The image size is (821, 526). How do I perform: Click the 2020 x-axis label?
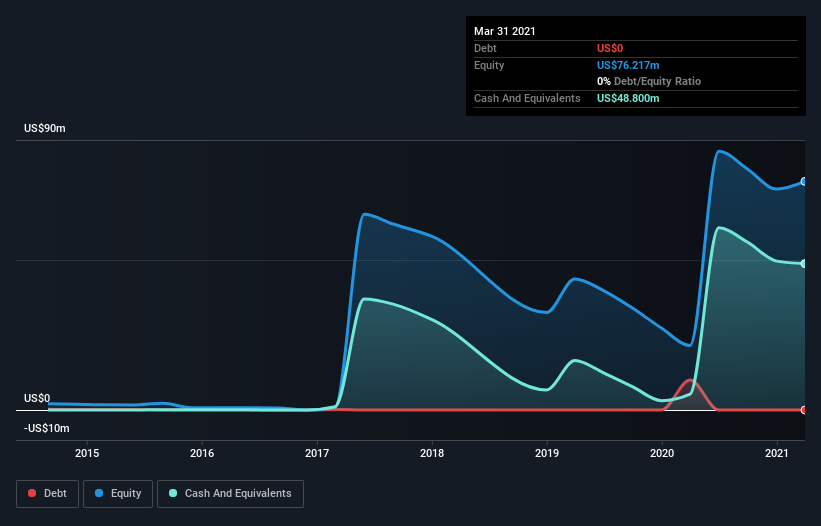[662, 453]
